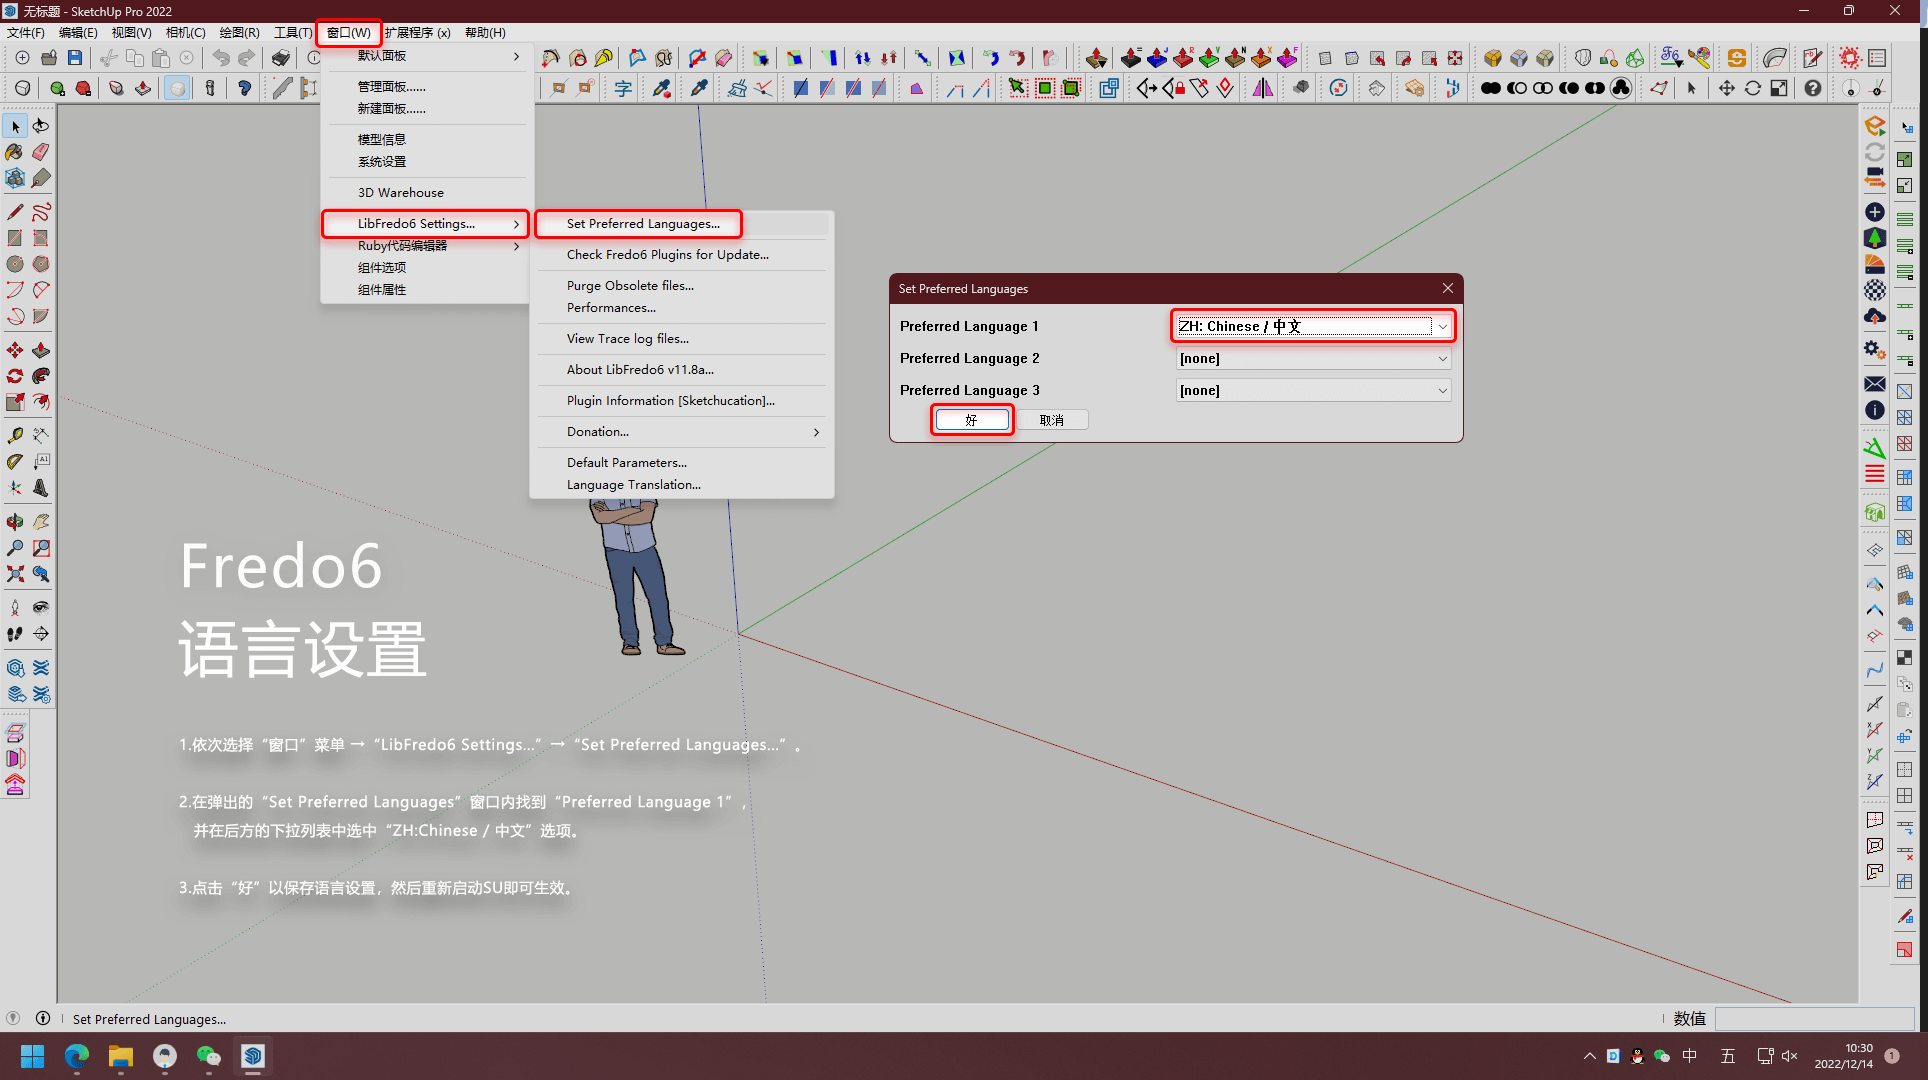Activate the Protractor tool
Screen dimensions: 1928x1080
click(15, 462)
